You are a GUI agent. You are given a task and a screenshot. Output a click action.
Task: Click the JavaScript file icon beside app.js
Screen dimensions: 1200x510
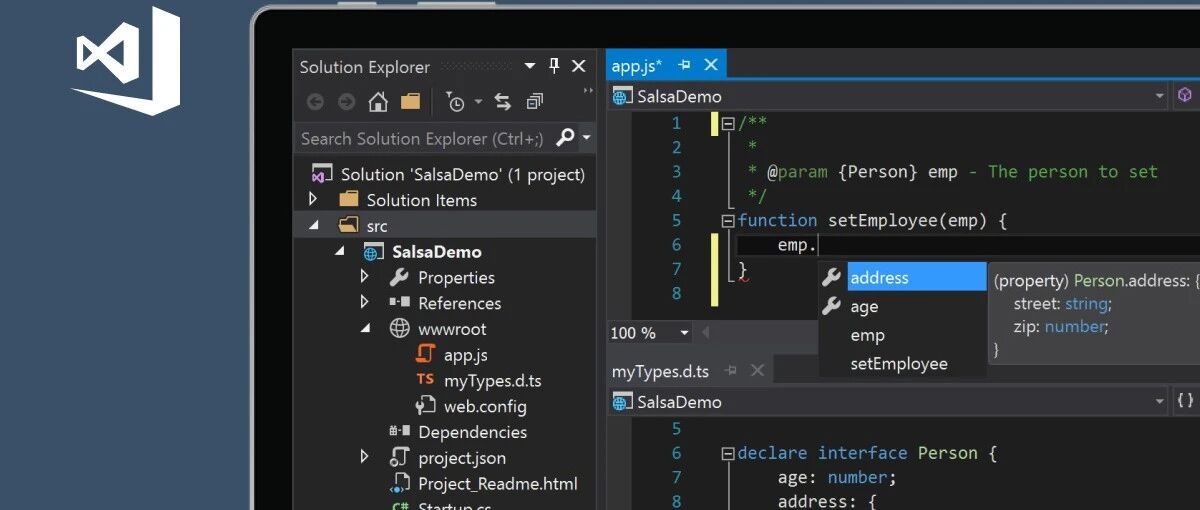pyautogui.click(x=425, y=355)
